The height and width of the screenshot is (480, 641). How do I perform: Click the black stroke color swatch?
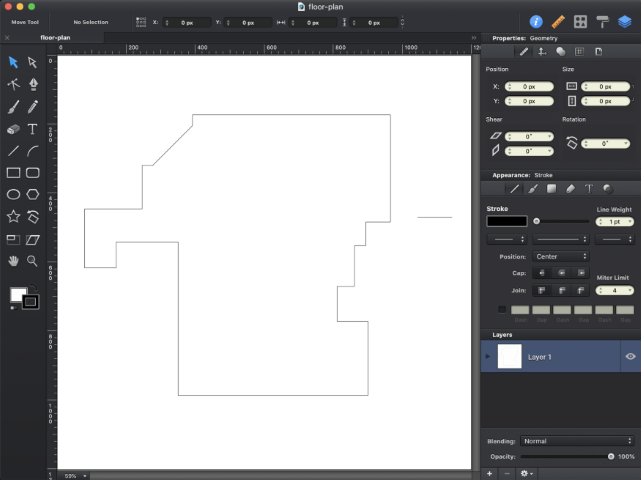tap(506, 221)
